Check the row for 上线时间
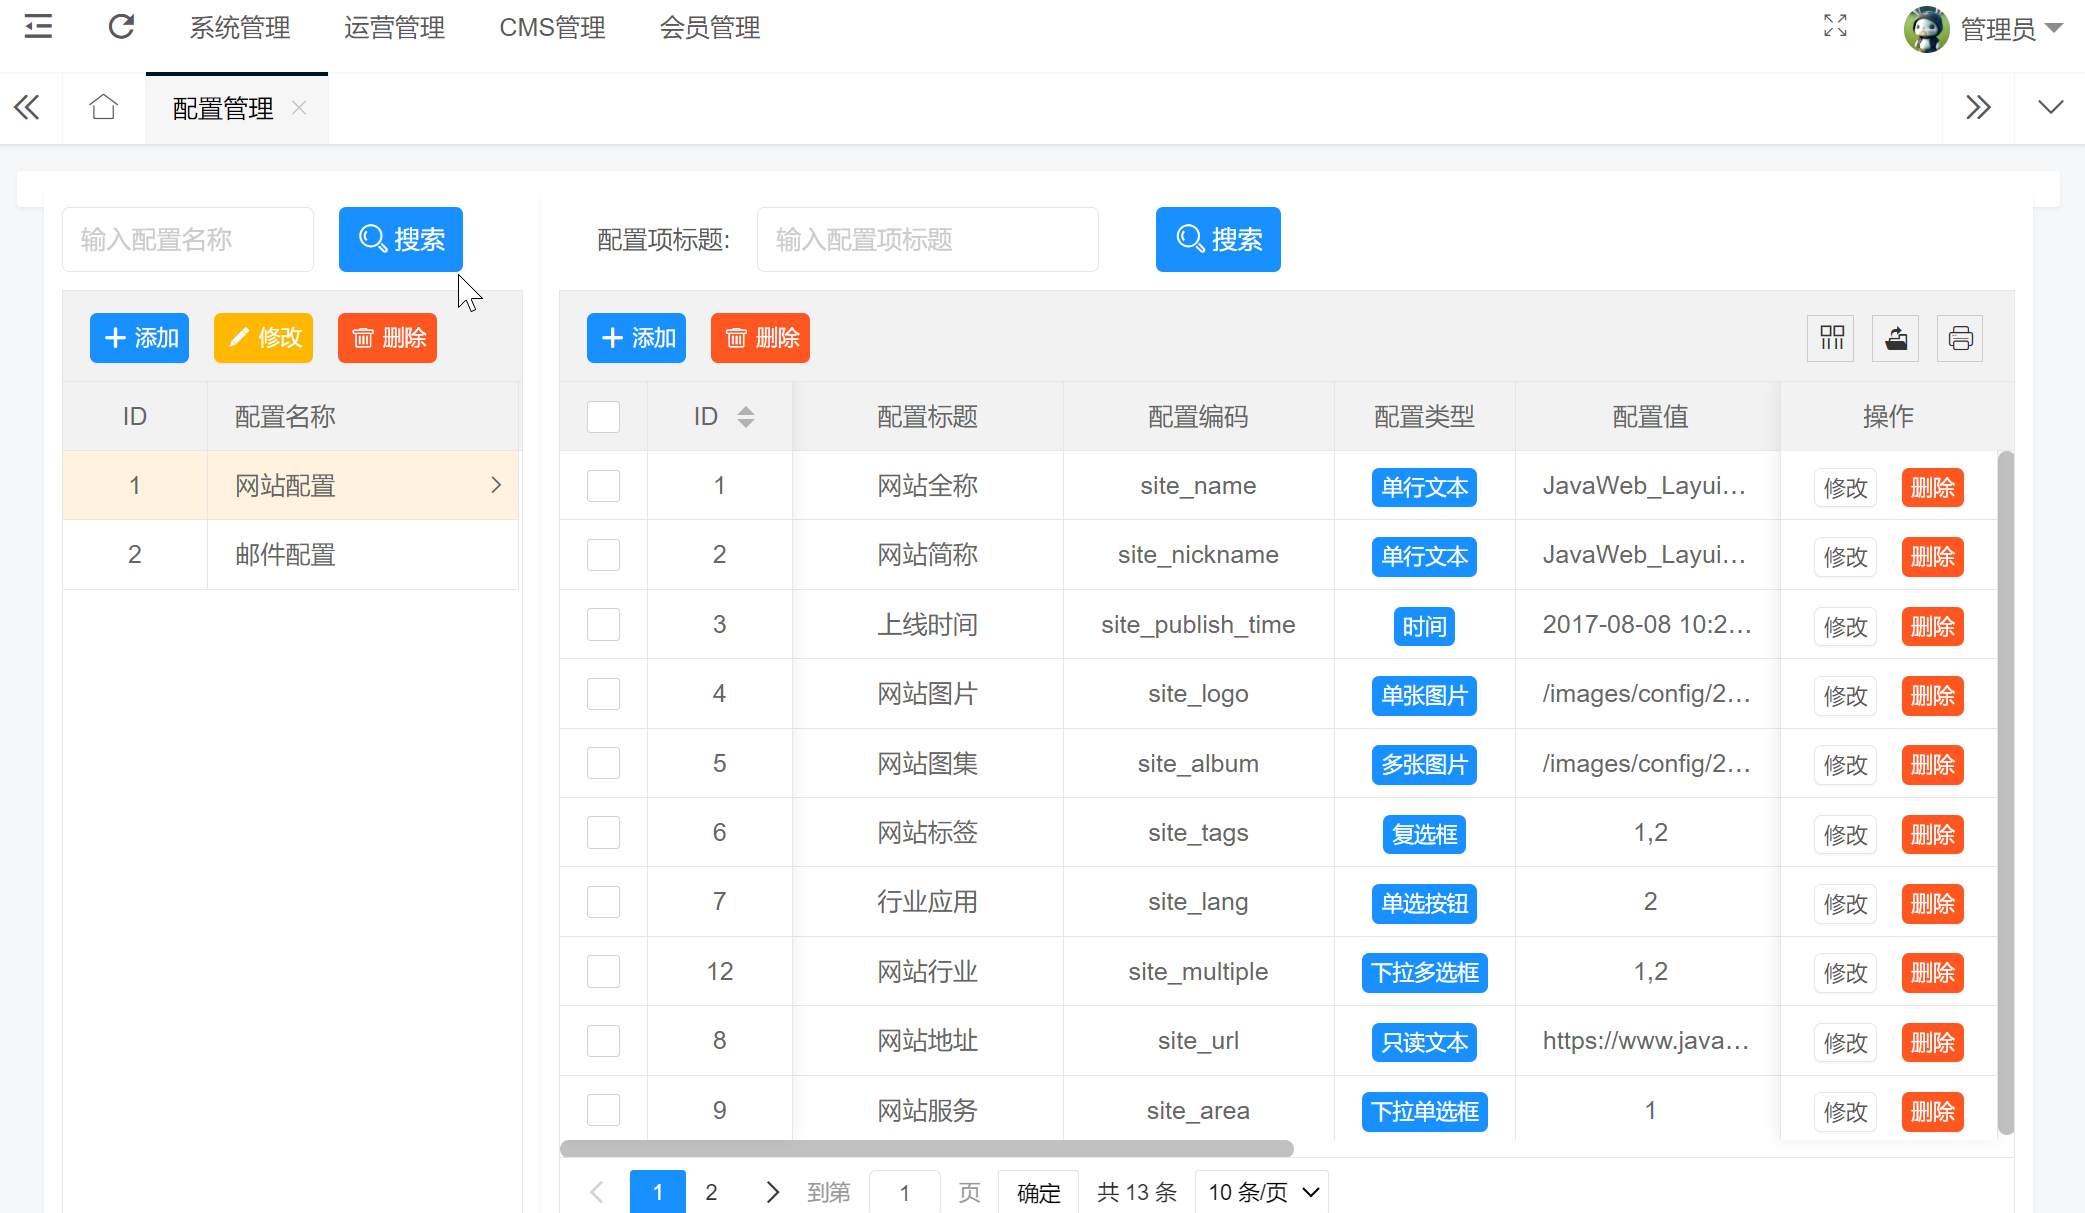Viewport: 2085px width, 1213px height. (x=603, y=625)
